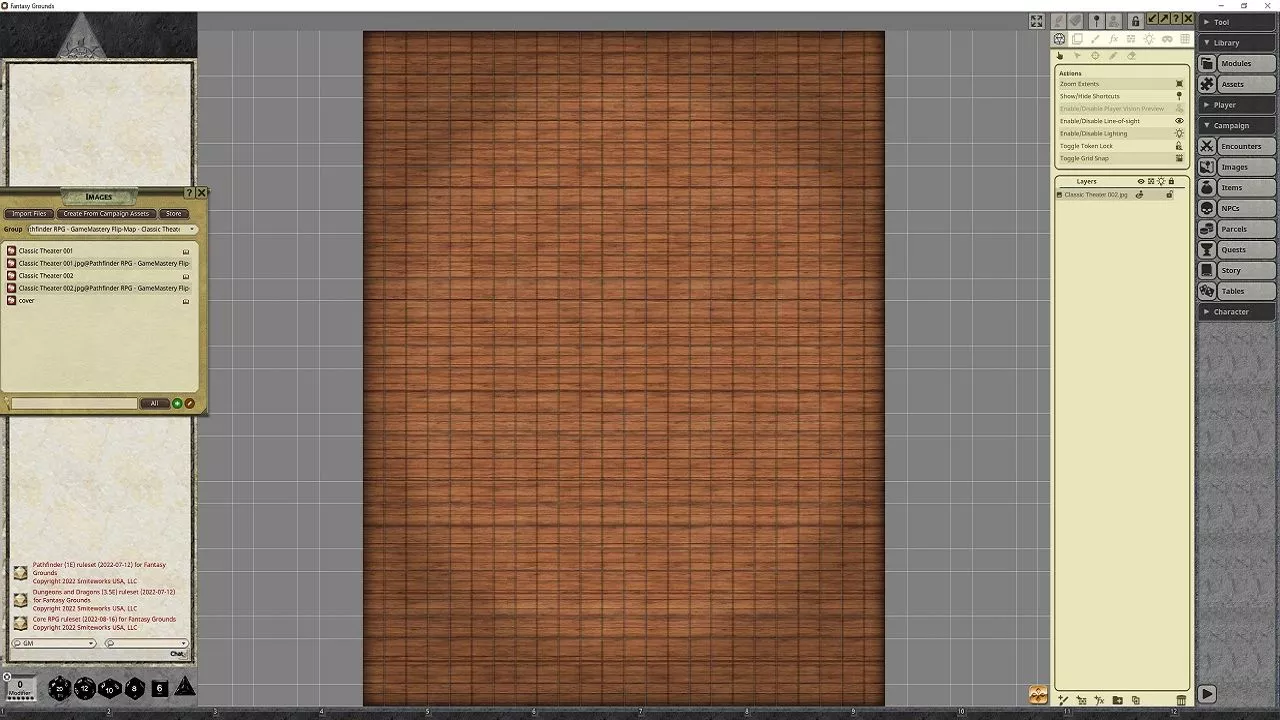Open Story in the sidebar
The height and width of the screenshot is (720, 1280).
[x=1238, y=270]
